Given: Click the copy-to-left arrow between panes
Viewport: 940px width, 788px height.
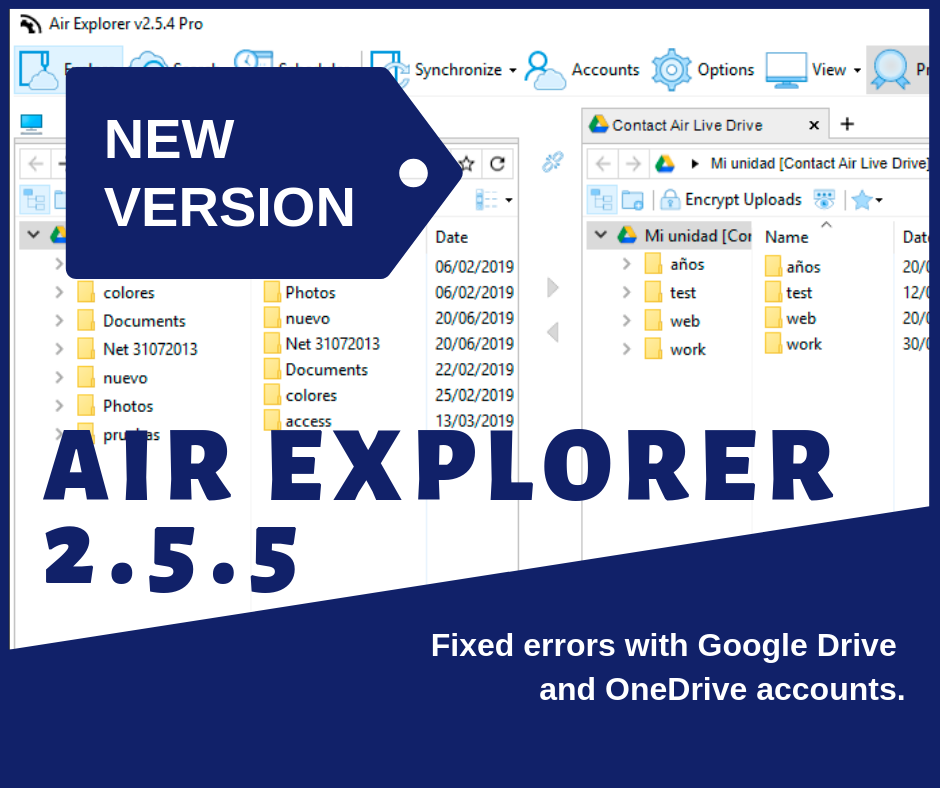Looking at the screenshot, I should (x=553, y=332).
